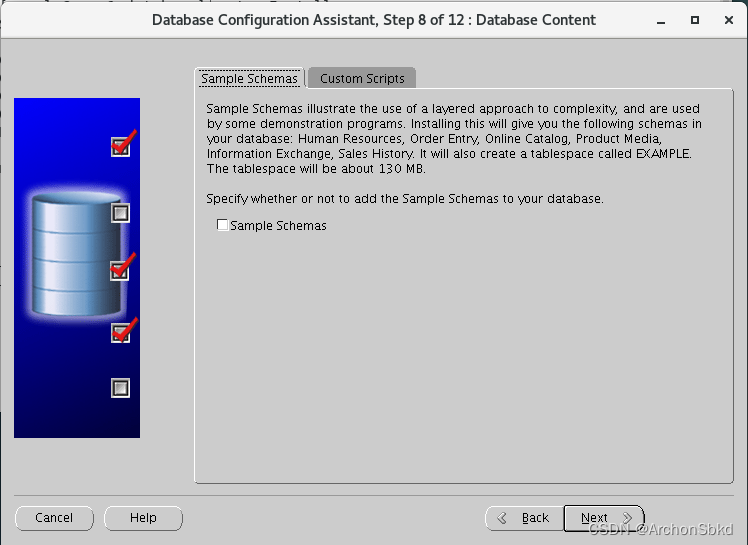Click the text 'The tablespace will be about 130 MB.'
Screen dimensions: 748x545
click(316, 169)
